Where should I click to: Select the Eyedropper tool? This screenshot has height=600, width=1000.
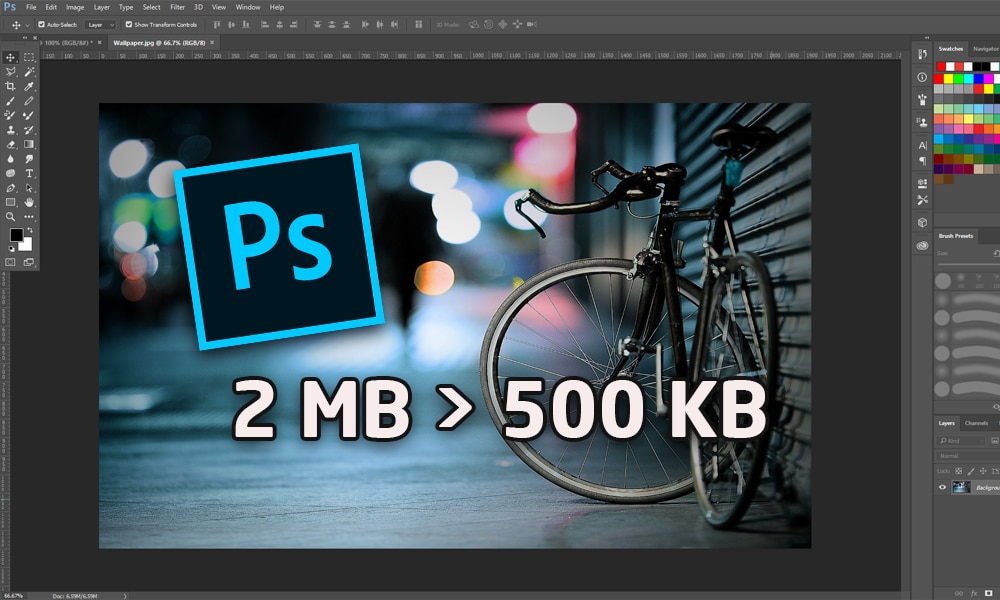pyautogui.click(x=29, y=86)
